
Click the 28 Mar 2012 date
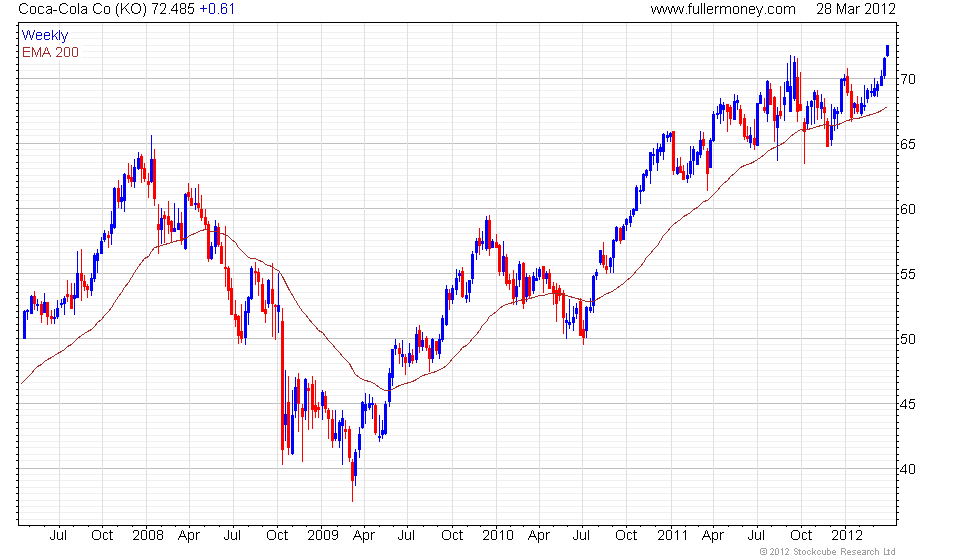pos(856,9)
